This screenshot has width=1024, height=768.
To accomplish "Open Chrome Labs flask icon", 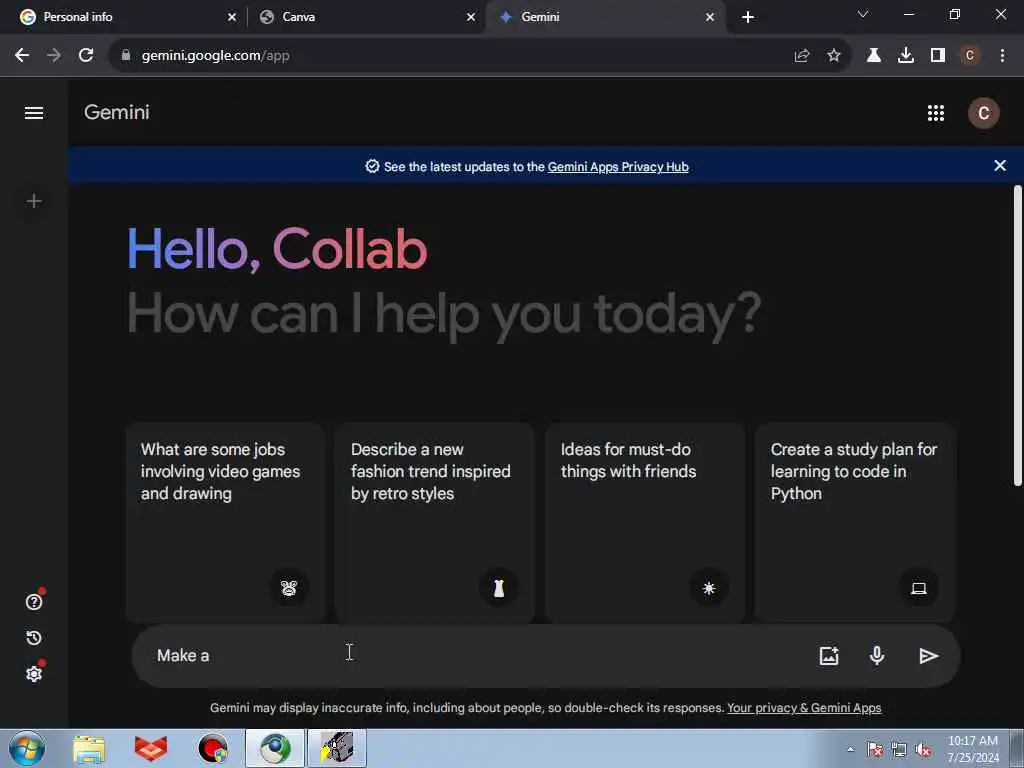I will 874,56.
